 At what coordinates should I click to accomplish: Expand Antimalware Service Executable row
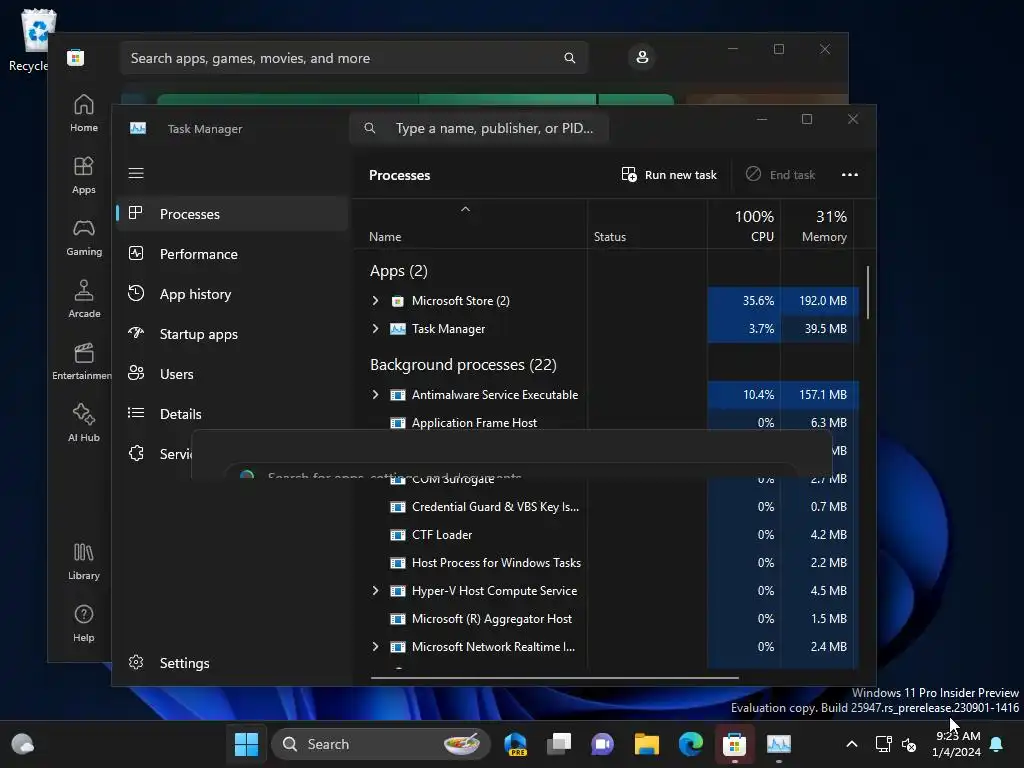pos(375,394)
